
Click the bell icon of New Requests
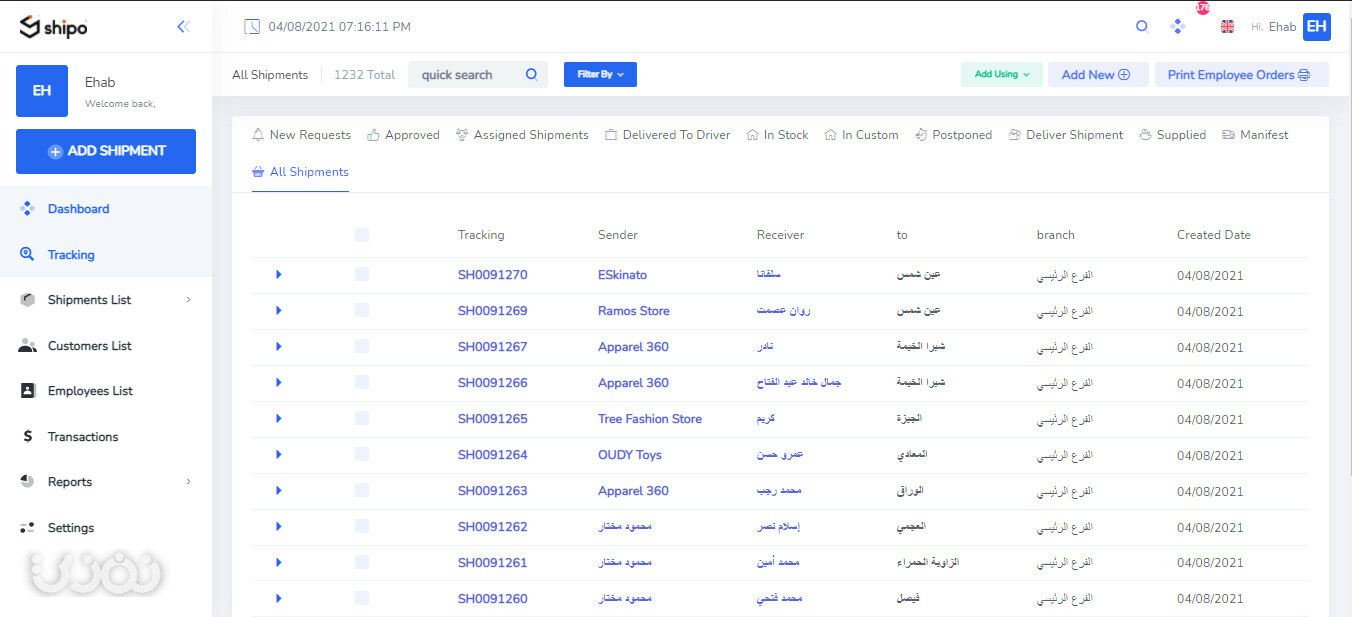[258, 134]
